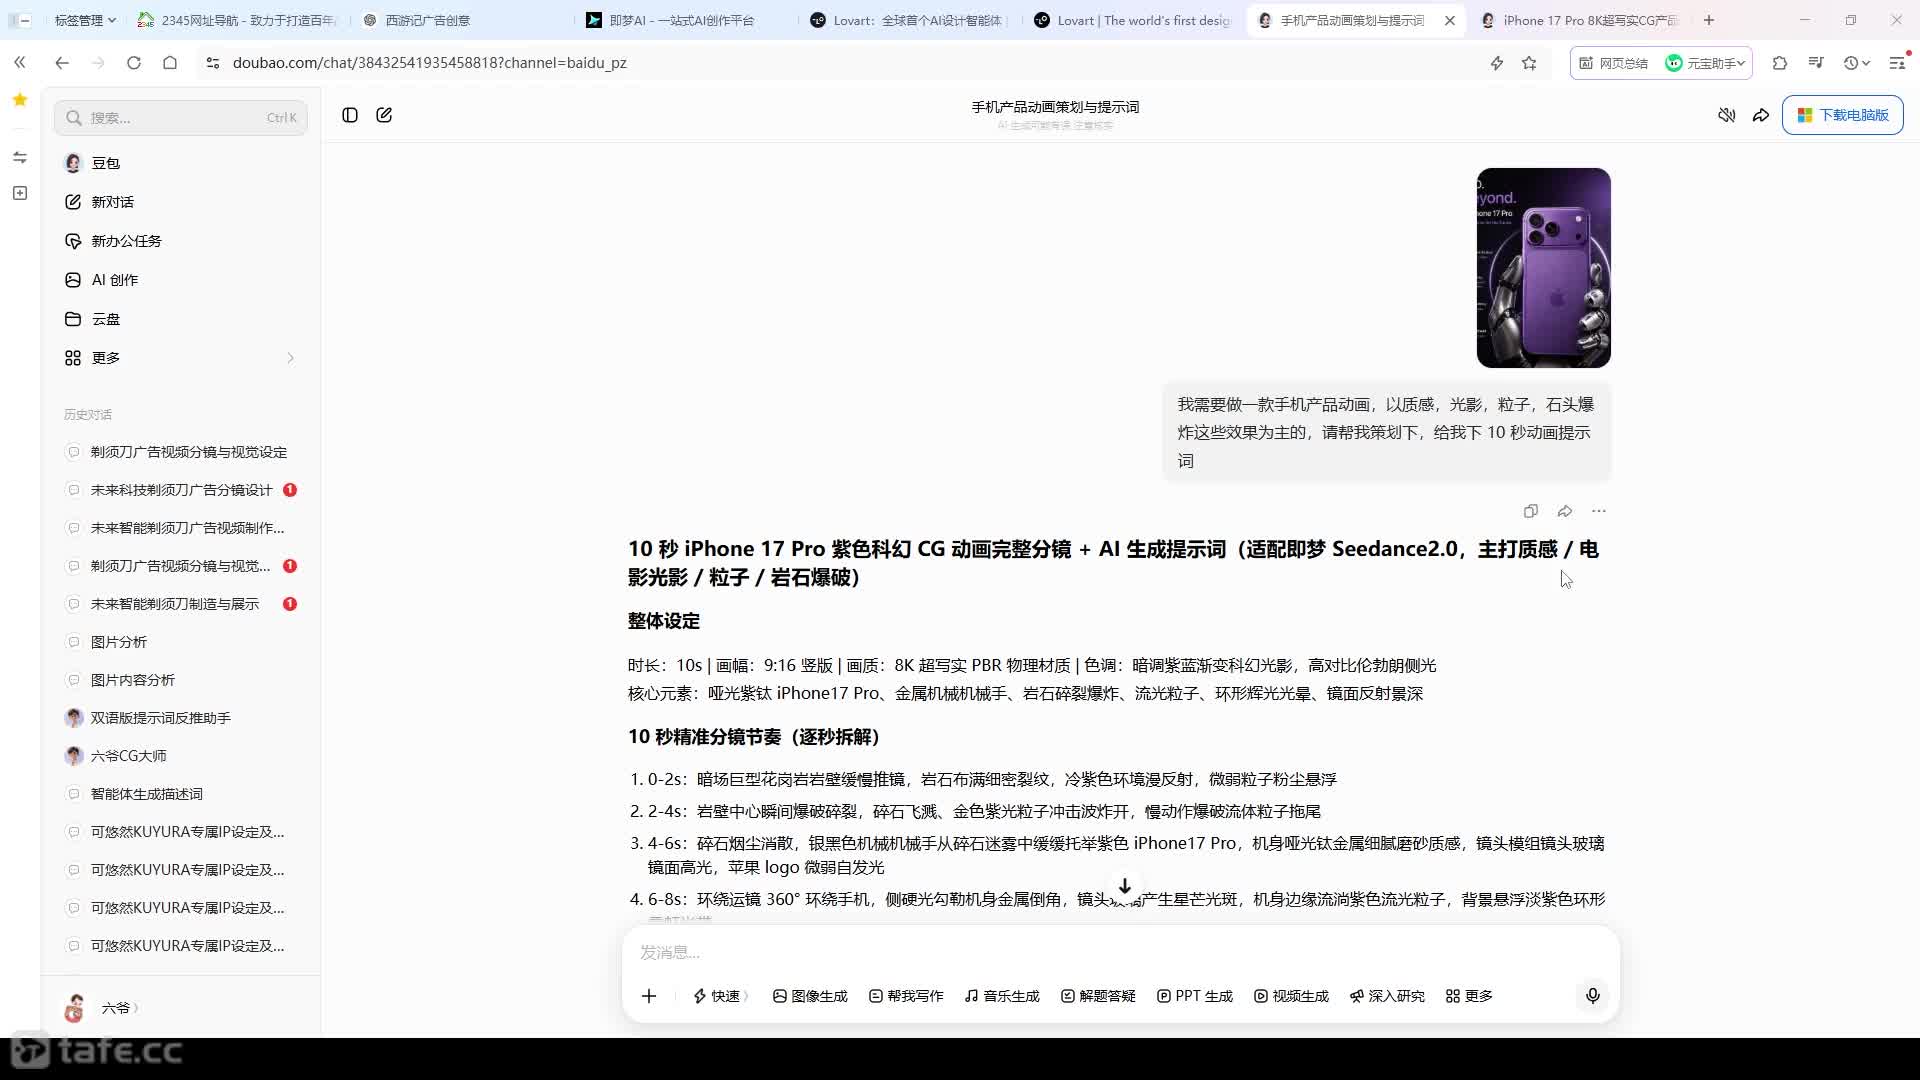1920x1080 pixels.
Task: Choose the 音乐生成 skill
Action: [1002, 996]
